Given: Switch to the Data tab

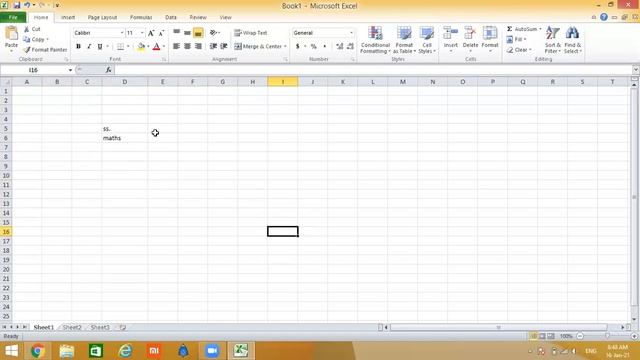Looking at the screenshot, I should click(x=171, y=18).
